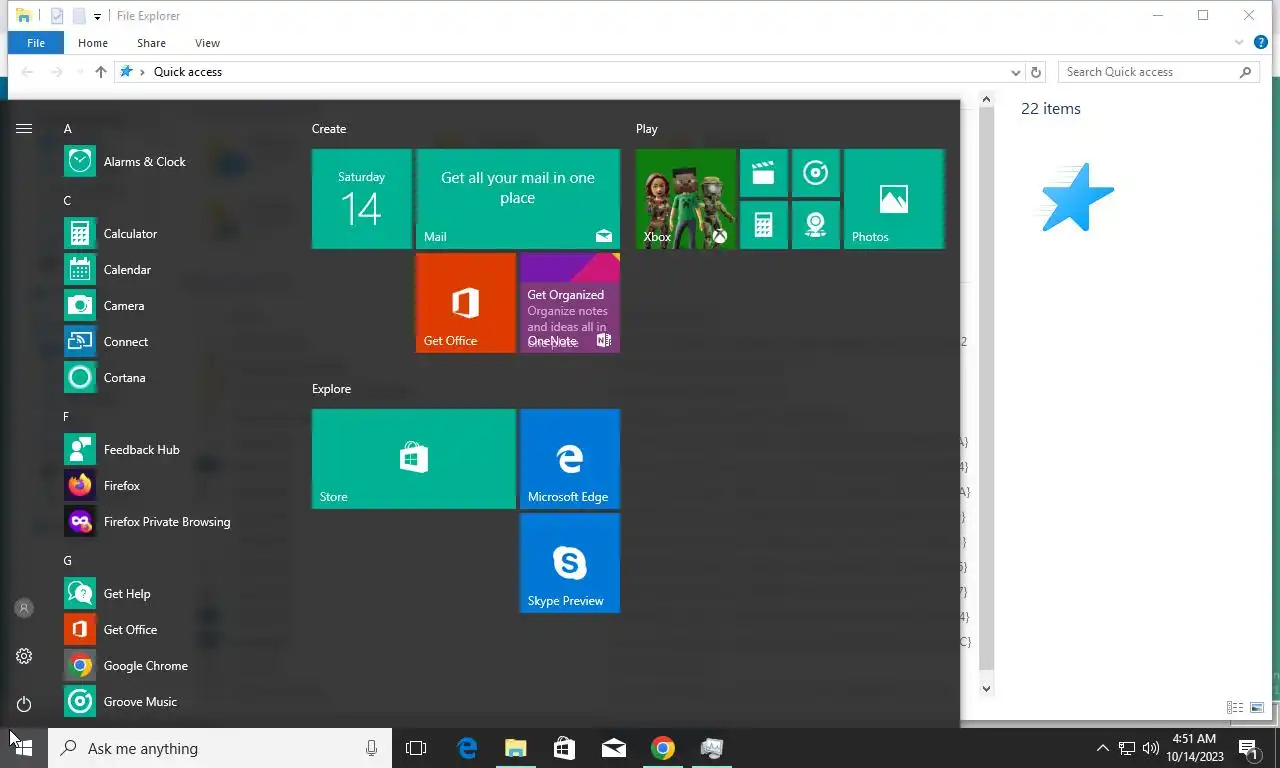1280x768 pixels.
Task: Open Settings gear in Start menu
Action: coord(24,656)
